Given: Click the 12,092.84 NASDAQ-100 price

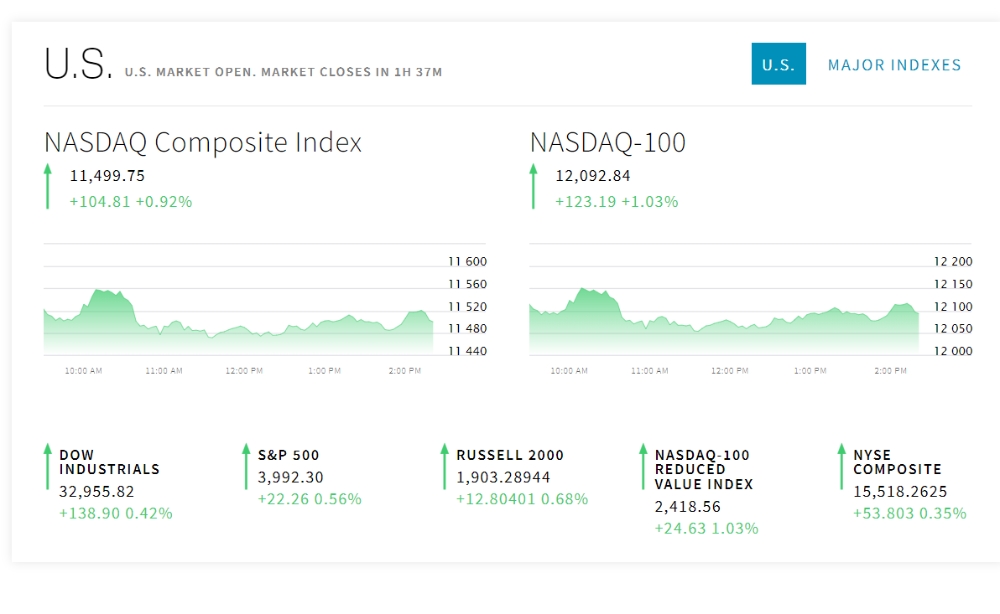Looking at the screenshot, I should [593, 176].
